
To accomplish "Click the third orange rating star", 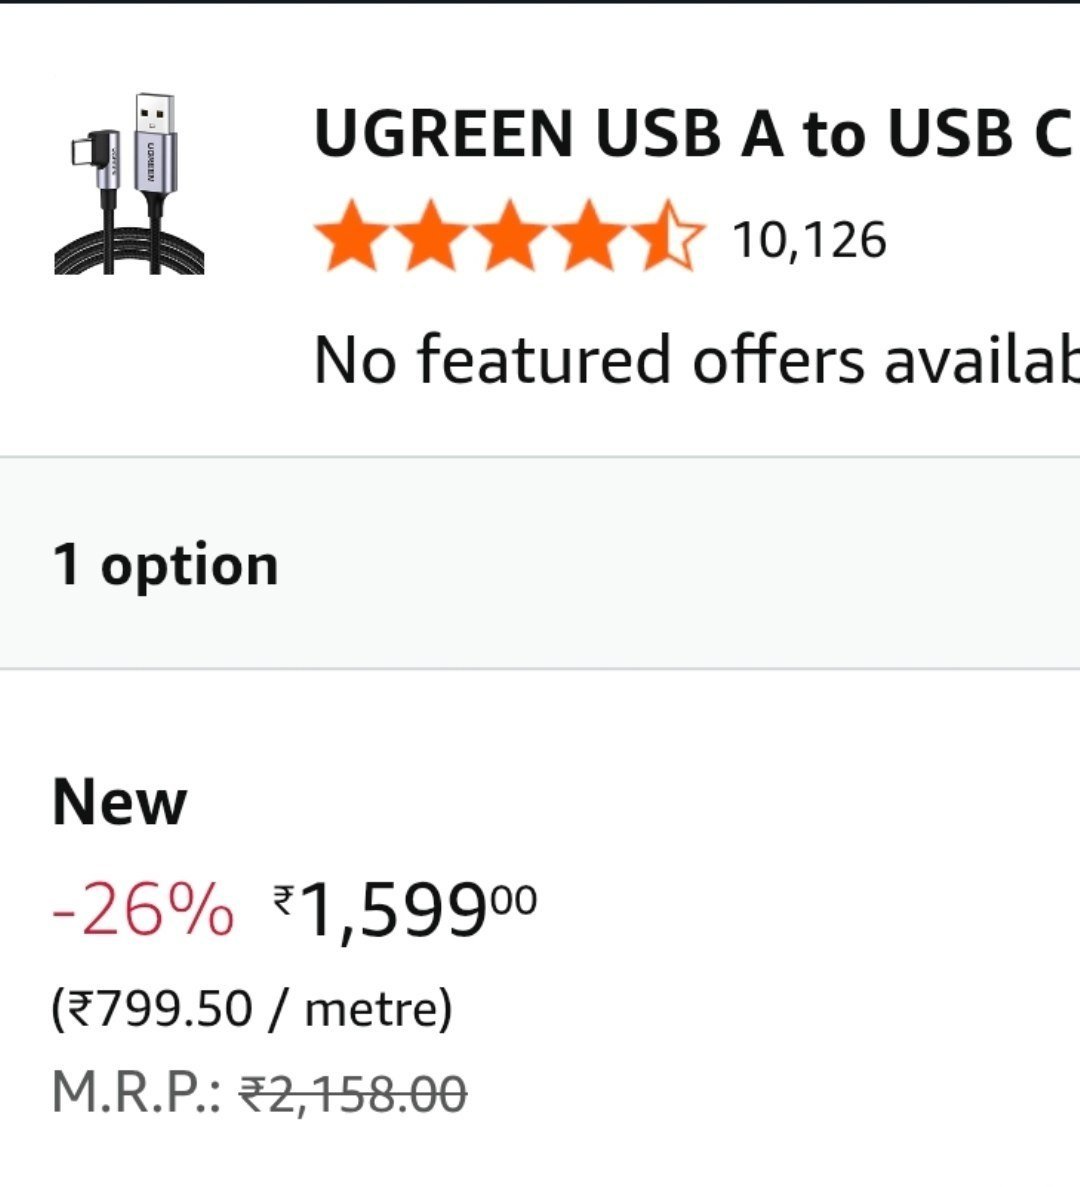I will click(x=510, y=238).
